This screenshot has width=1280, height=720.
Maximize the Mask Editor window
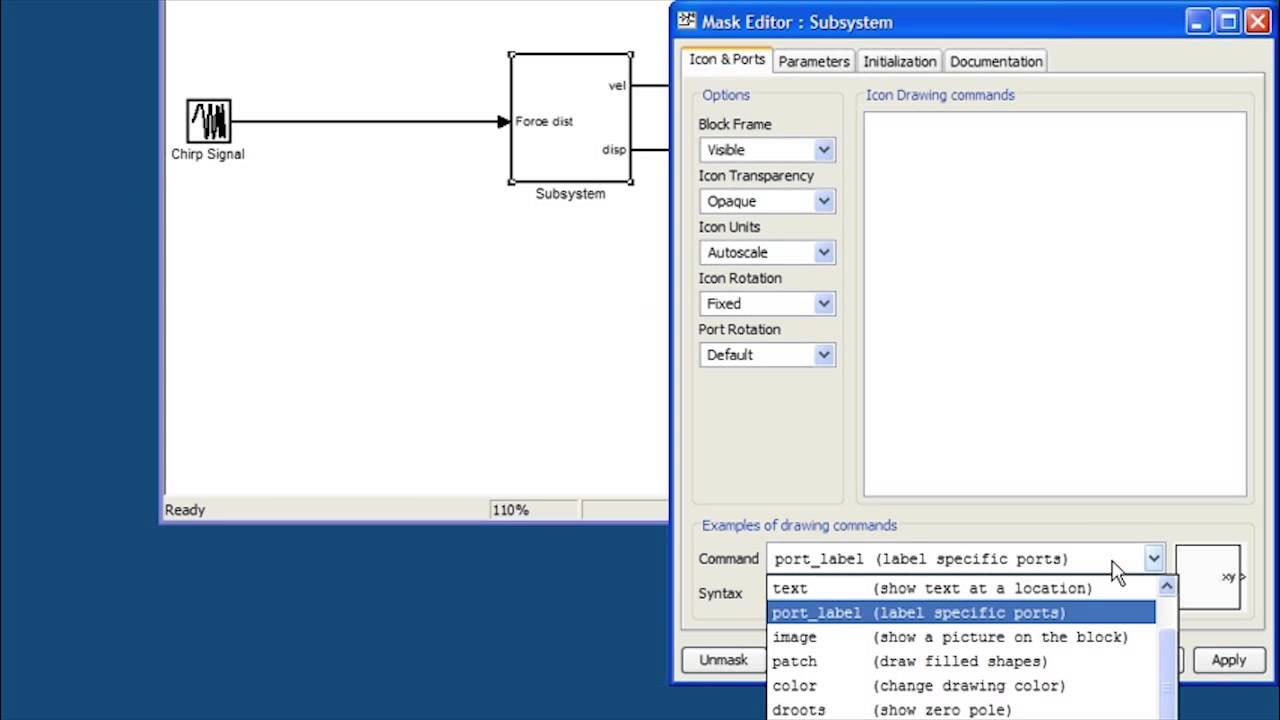tap(1228, 21)
